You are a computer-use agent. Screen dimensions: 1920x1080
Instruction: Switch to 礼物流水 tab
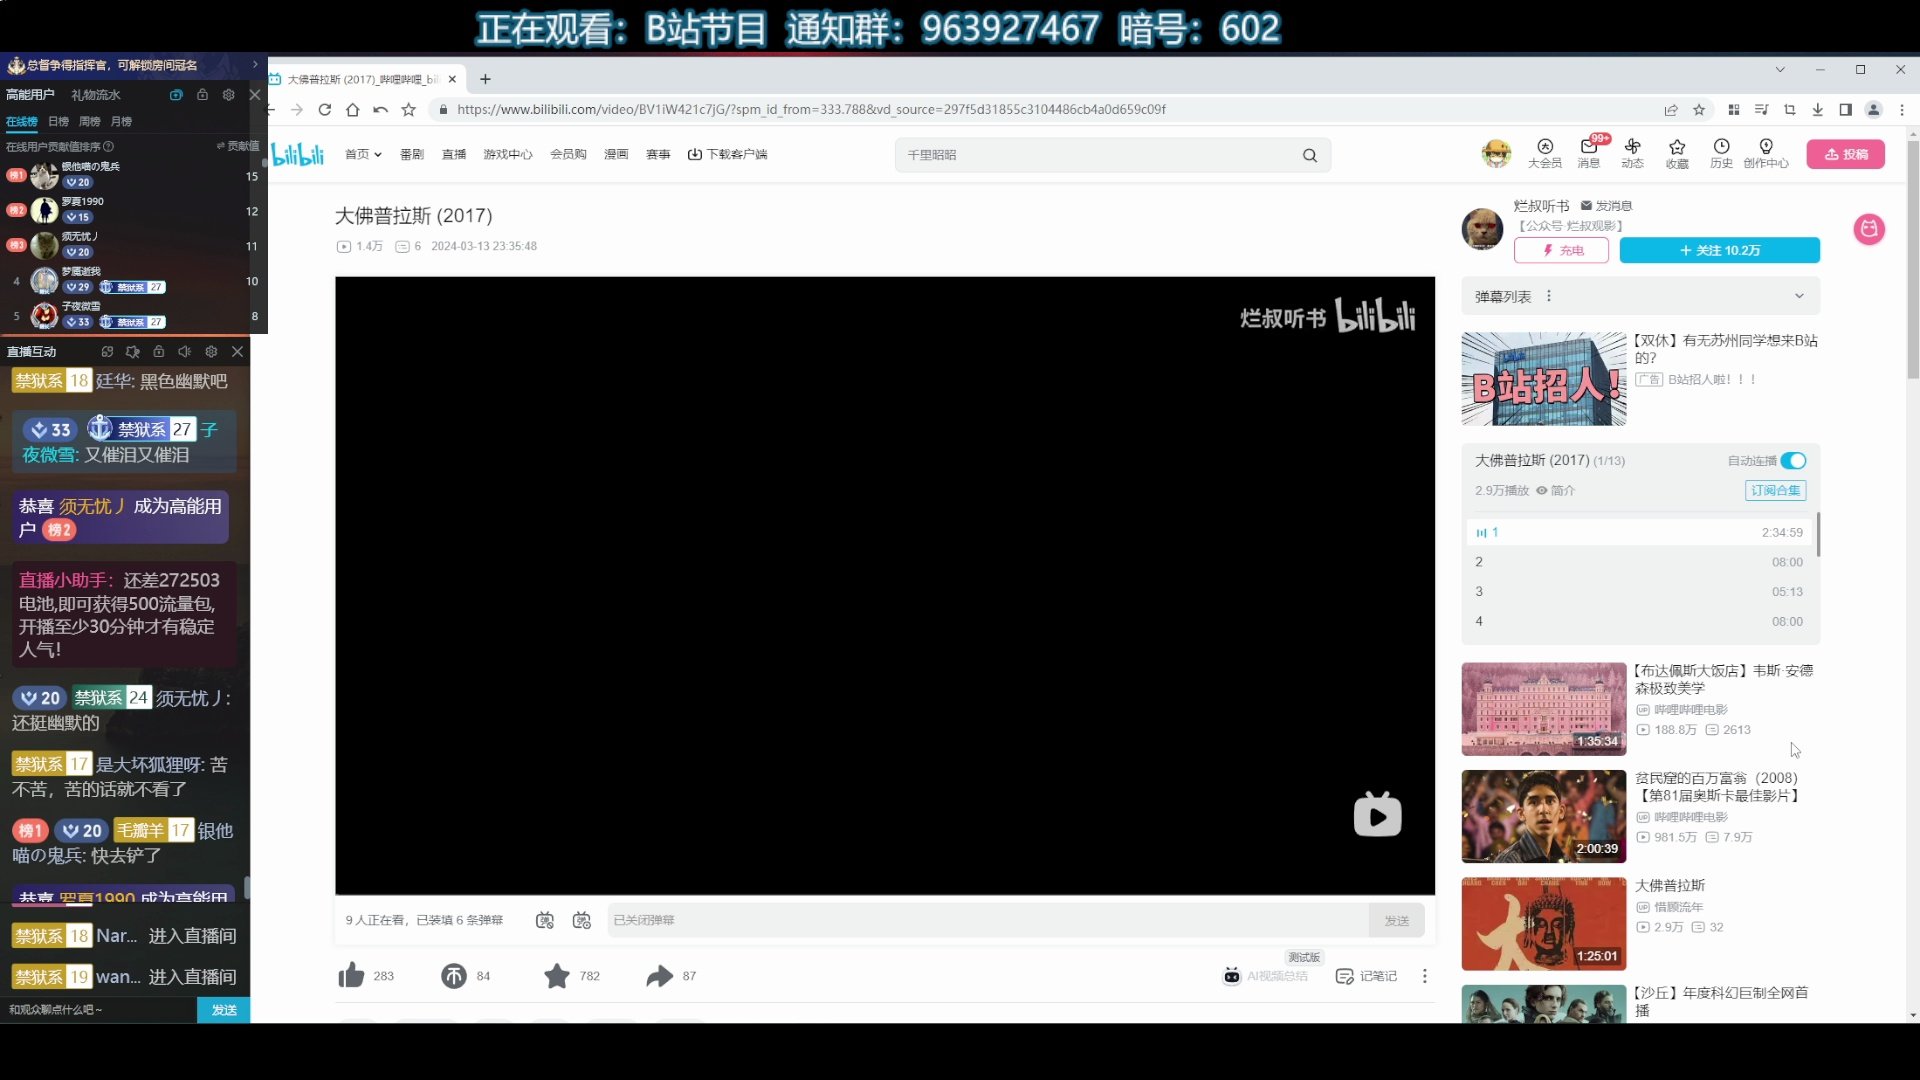tap(96, 94)
